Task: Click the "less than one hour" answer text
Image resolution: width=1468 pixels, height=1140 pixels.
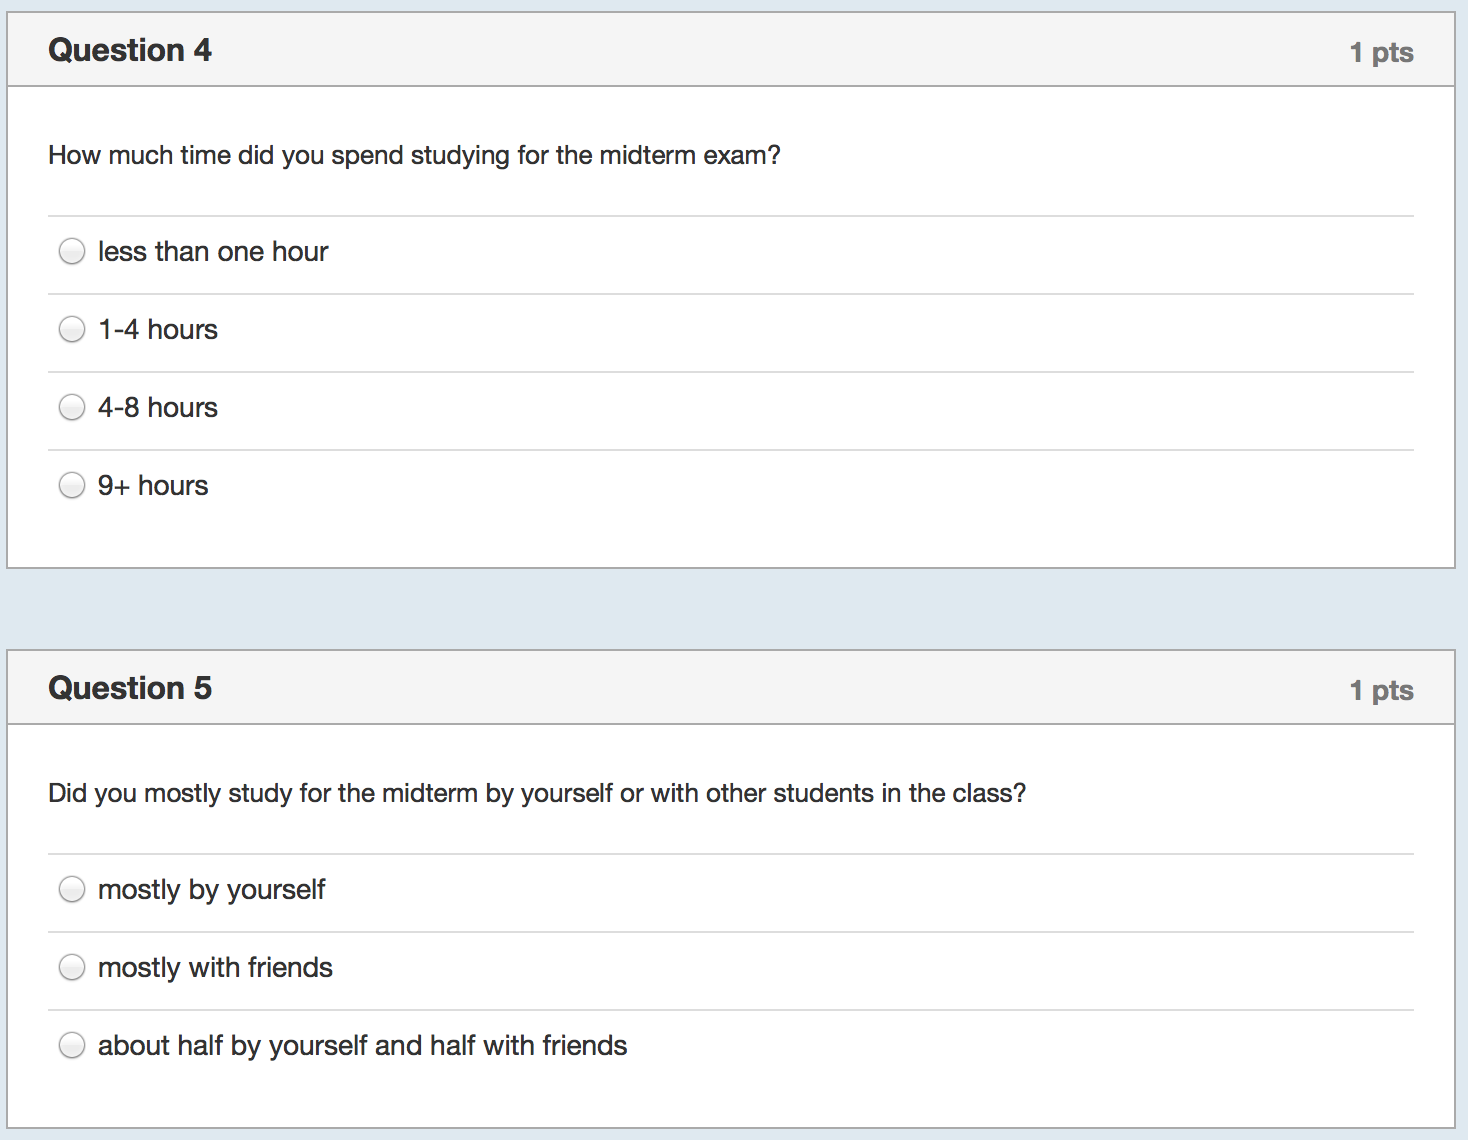Action: (x=213, y=252)
